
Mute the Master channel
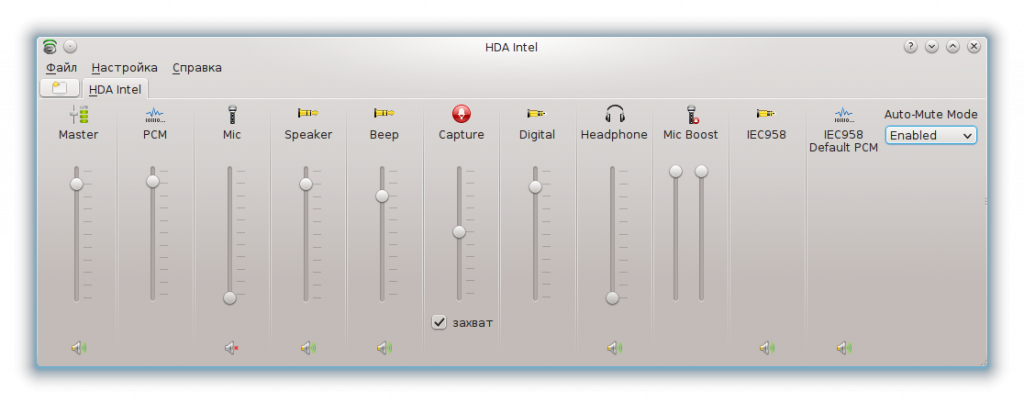pos(79,348)
